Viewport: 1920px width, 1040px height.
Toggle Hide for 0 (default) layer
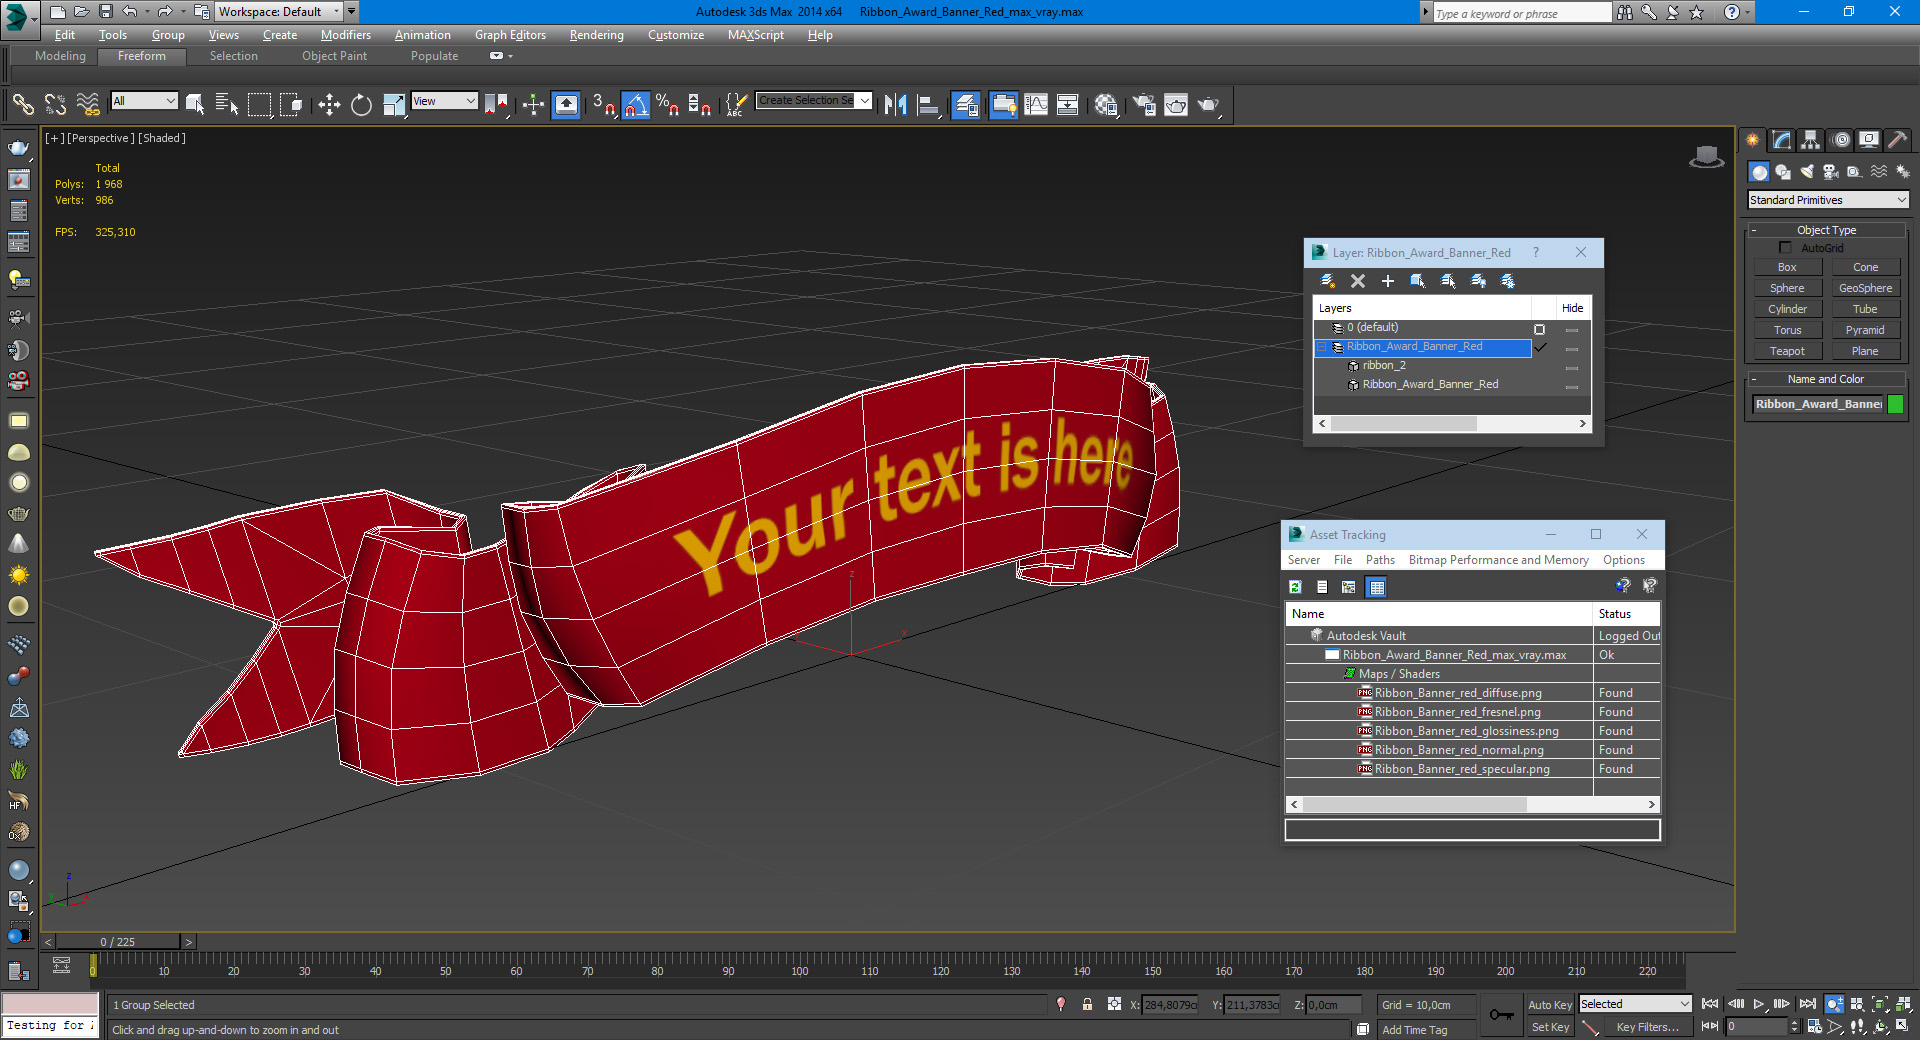point(1572,329)
